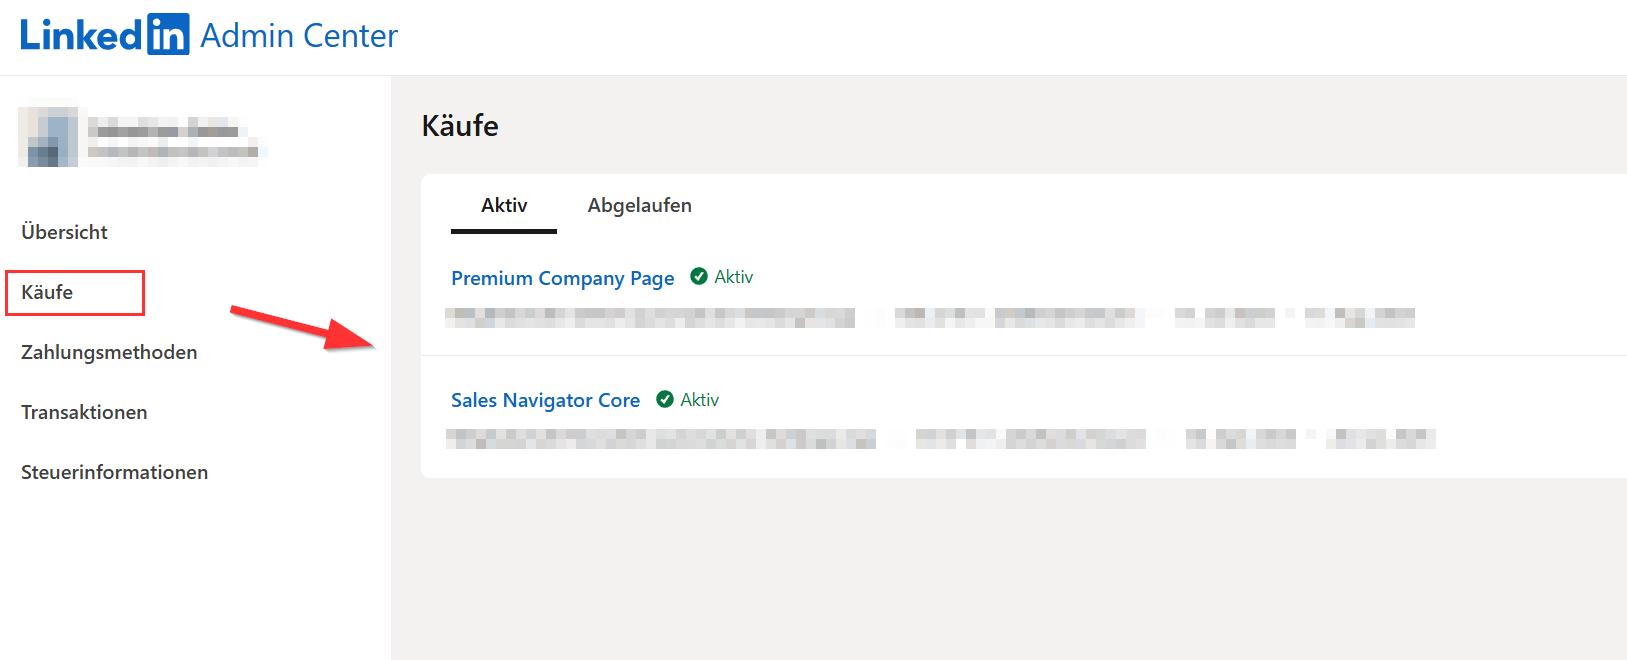Viewport: 1627px width, 660px height.
Task: Click blurred details under Sales Navigator Core
Action: point(660,439)
